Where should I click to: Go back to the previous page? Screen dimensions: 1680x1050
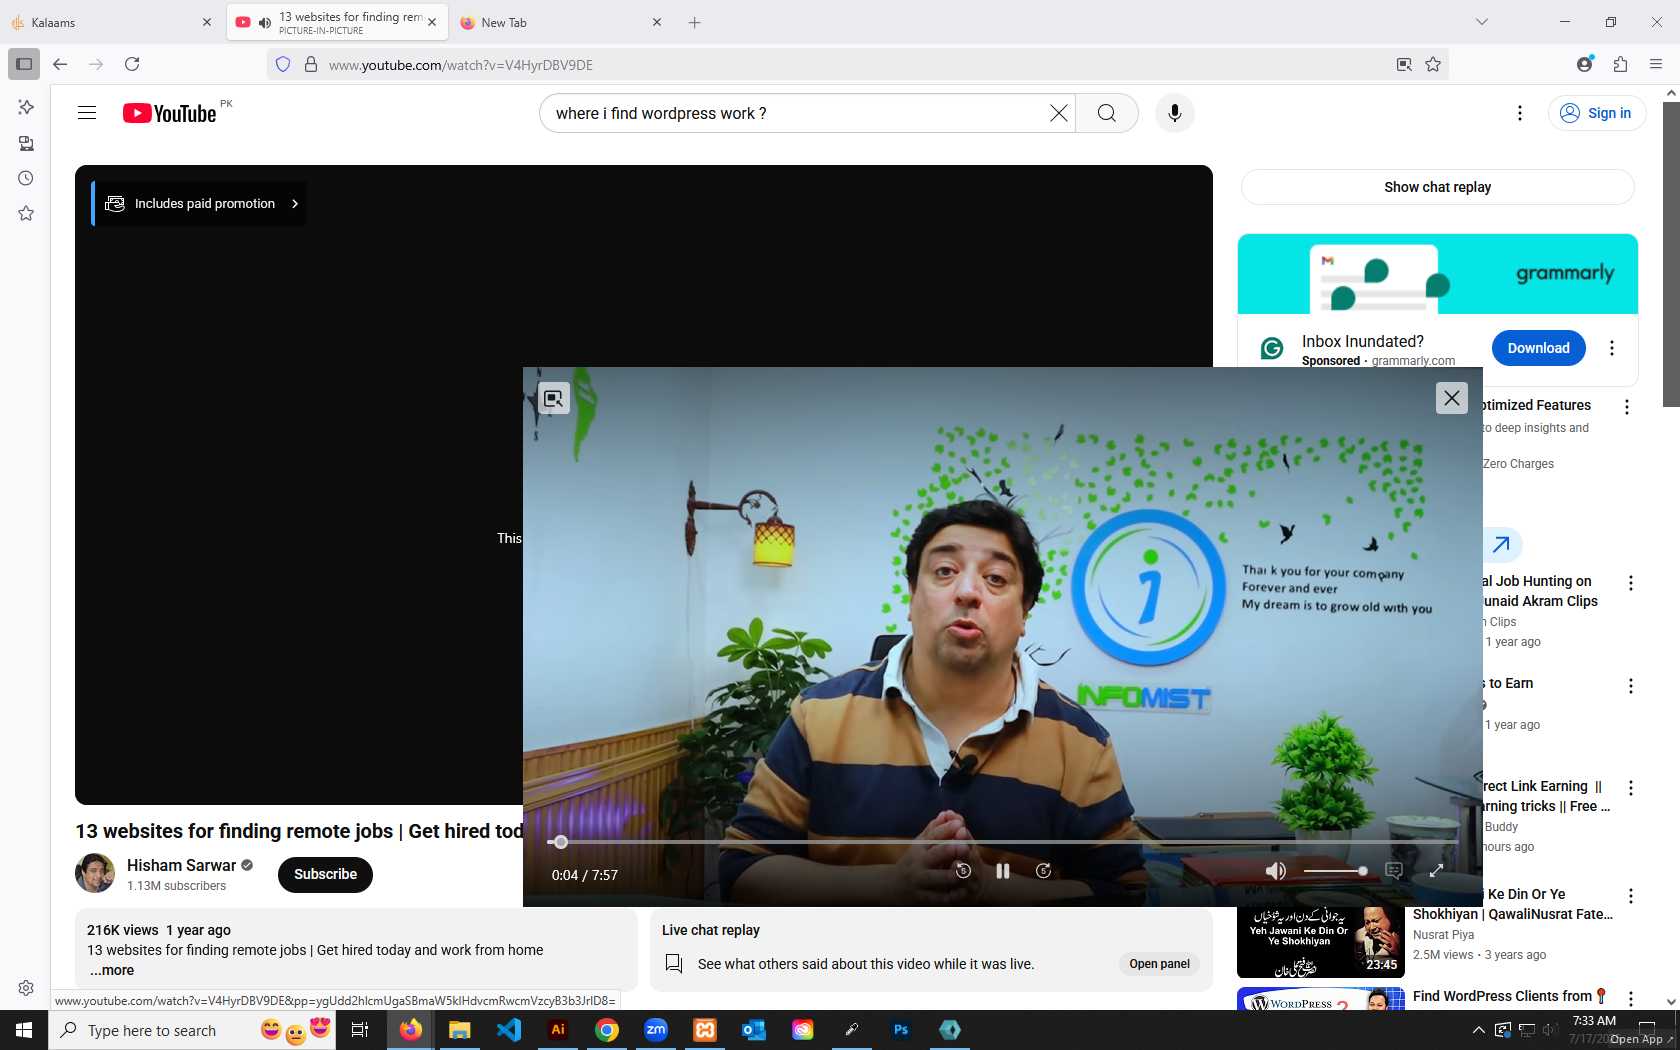point(60,64)
